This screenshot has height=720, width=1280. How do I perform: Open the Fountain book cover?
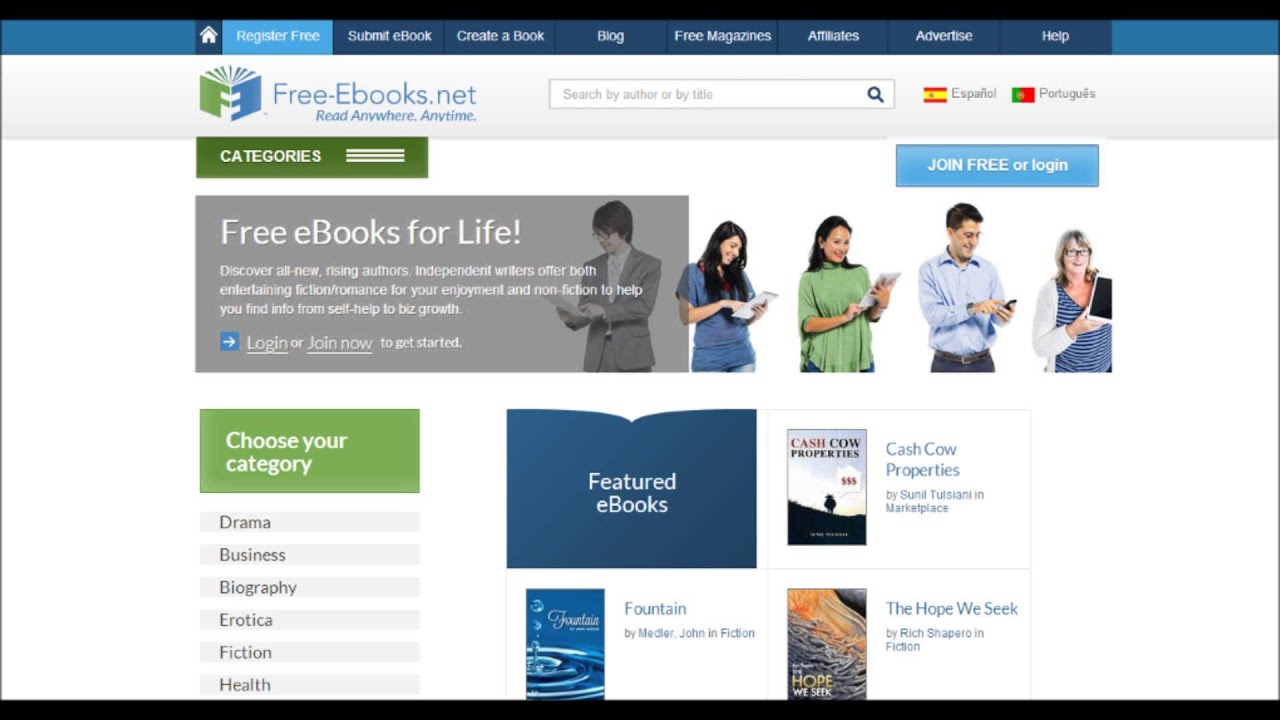pyautogui.click(x=565, y=644)
